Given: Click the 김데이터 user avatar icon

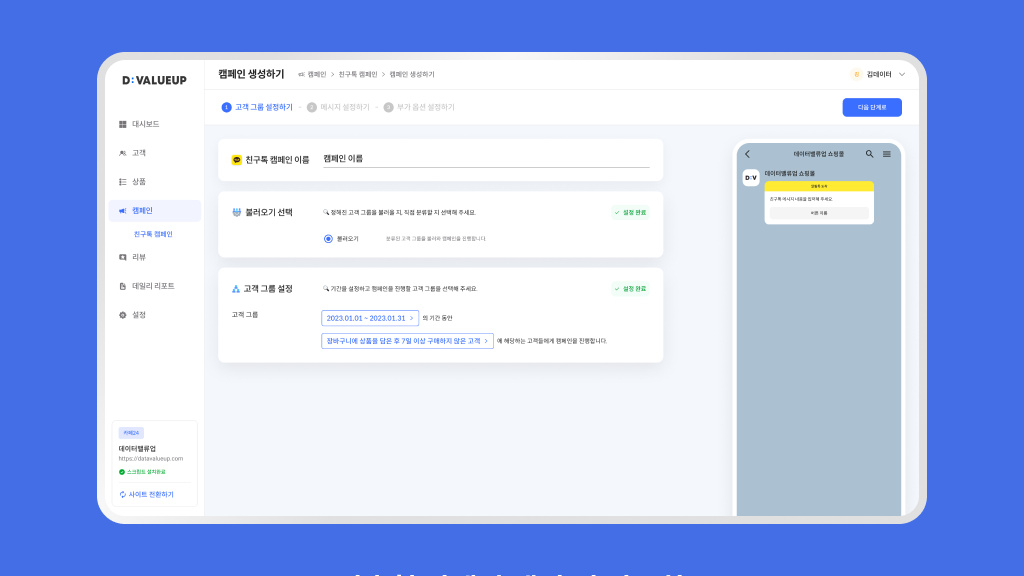Looking at the screenshot, I should (x=857, y=74).
